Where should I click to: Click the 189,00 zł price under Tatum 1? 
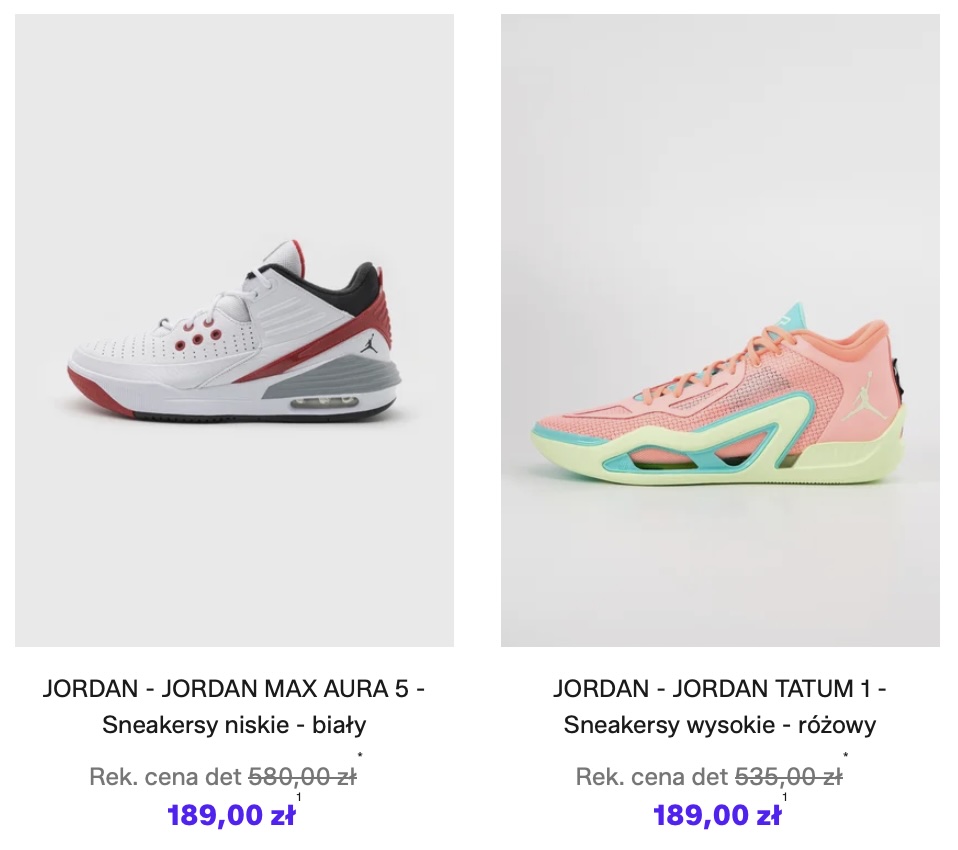point(717,815)
